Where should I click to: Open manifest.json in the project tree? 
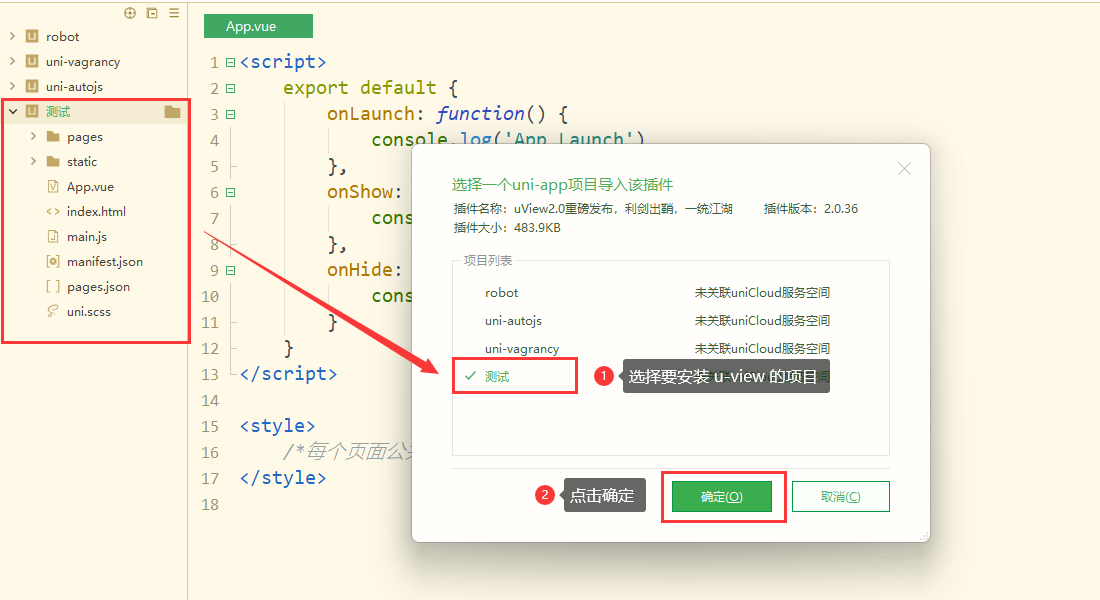click(105, 261)
